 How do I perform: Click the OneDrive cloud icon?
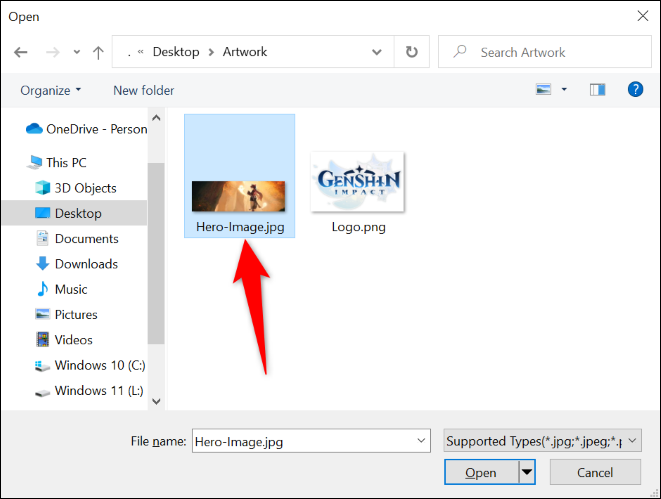tap(34, 129)
